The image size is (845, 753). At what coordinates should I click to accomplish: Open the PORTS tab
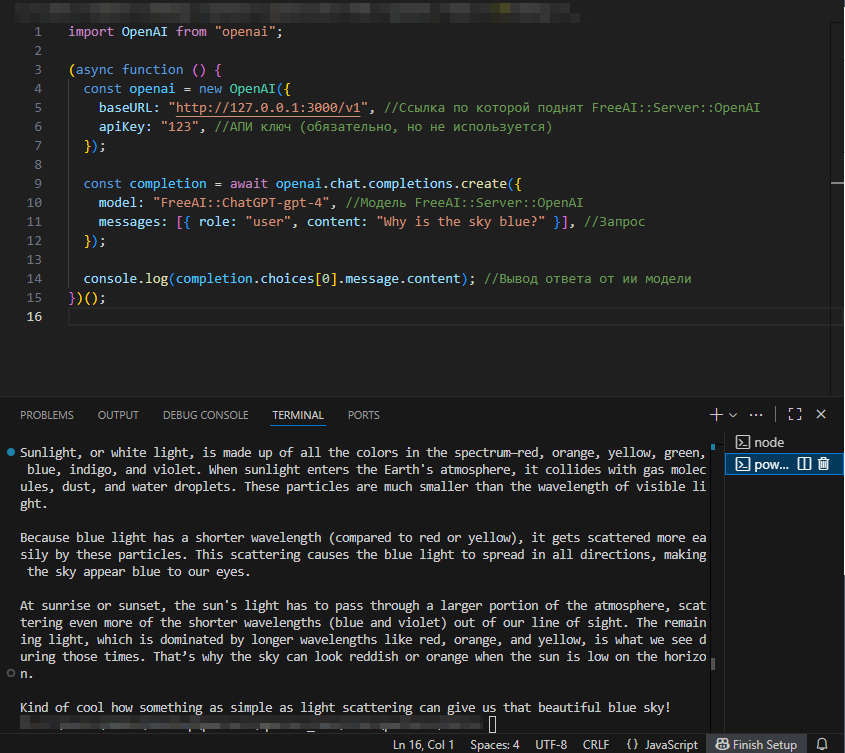click(x=364, y=415)
